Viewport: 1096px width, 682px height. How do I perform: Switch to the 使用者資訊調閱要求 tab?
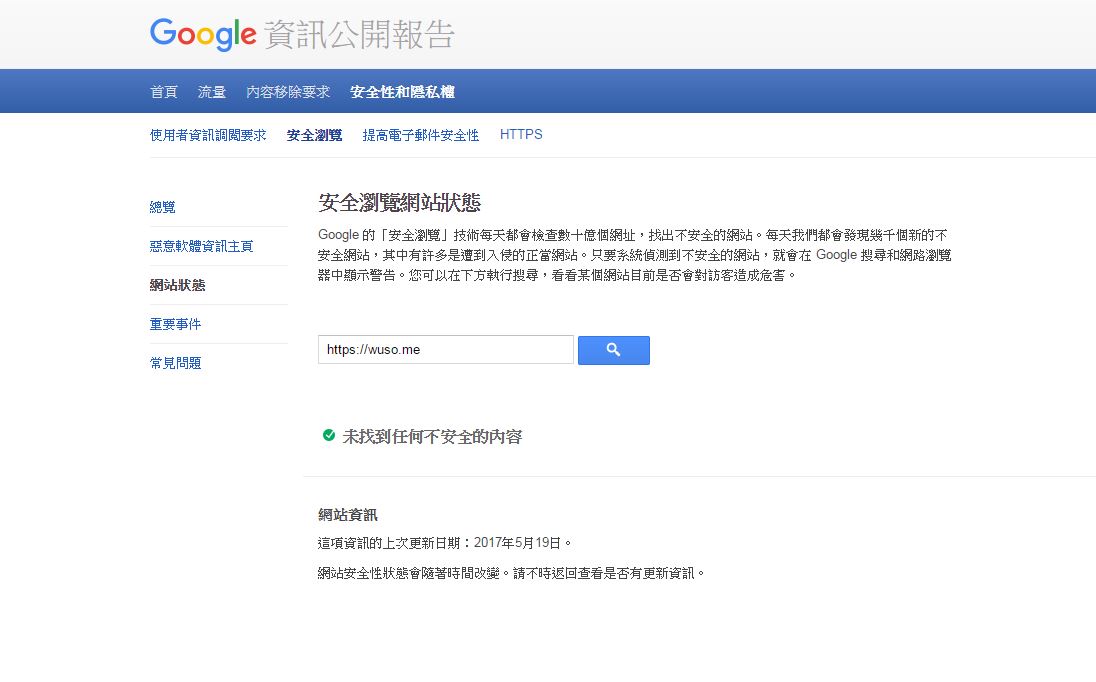tap(208, 135)
